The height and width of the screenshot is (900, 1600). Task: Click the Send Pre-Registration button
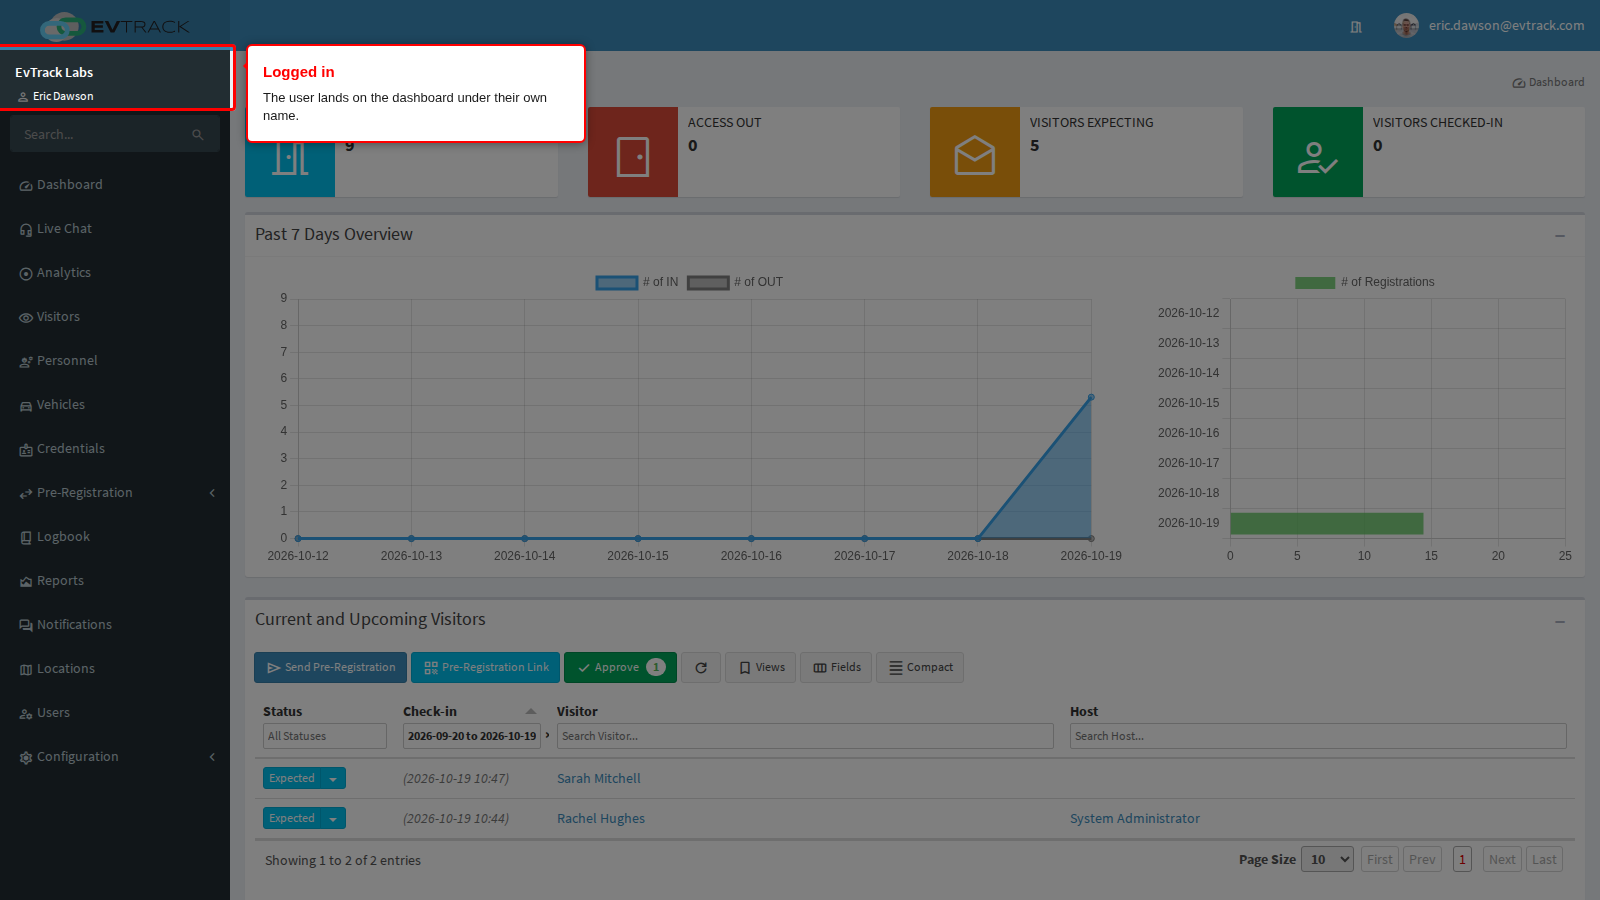(331, 668)
